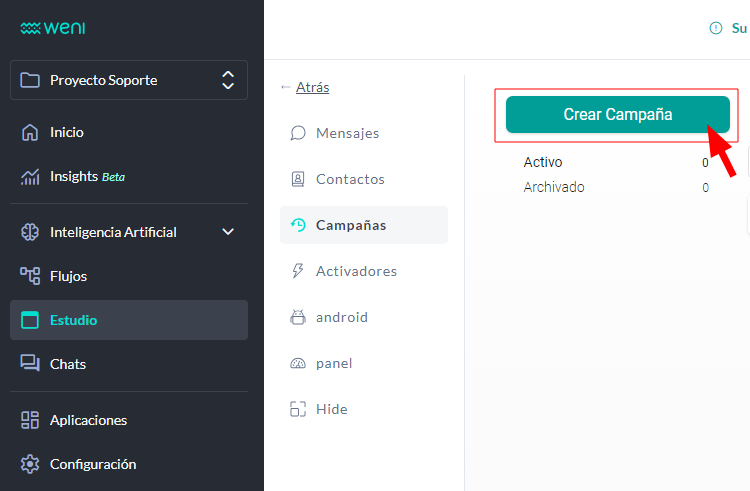Click the Aplicaciones grid icon
Viewport: 750px width, 491px height.
30,420
